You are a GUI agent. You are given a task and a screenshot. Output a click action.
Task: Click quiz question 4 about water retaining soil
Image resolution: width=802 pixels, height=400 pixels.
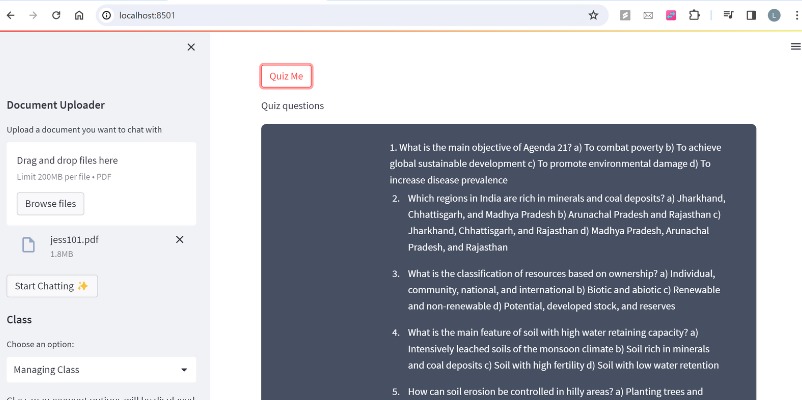[563, 349]
